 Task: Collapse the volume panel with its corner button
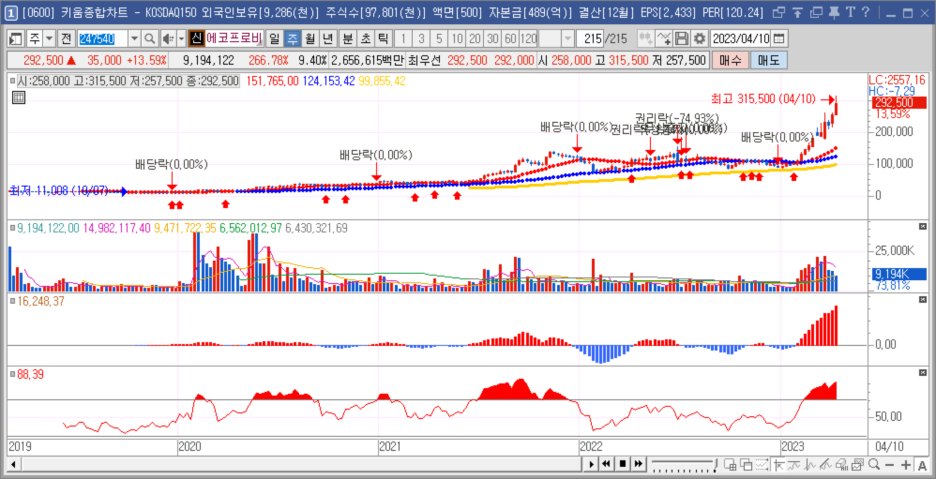pos(922,226)
